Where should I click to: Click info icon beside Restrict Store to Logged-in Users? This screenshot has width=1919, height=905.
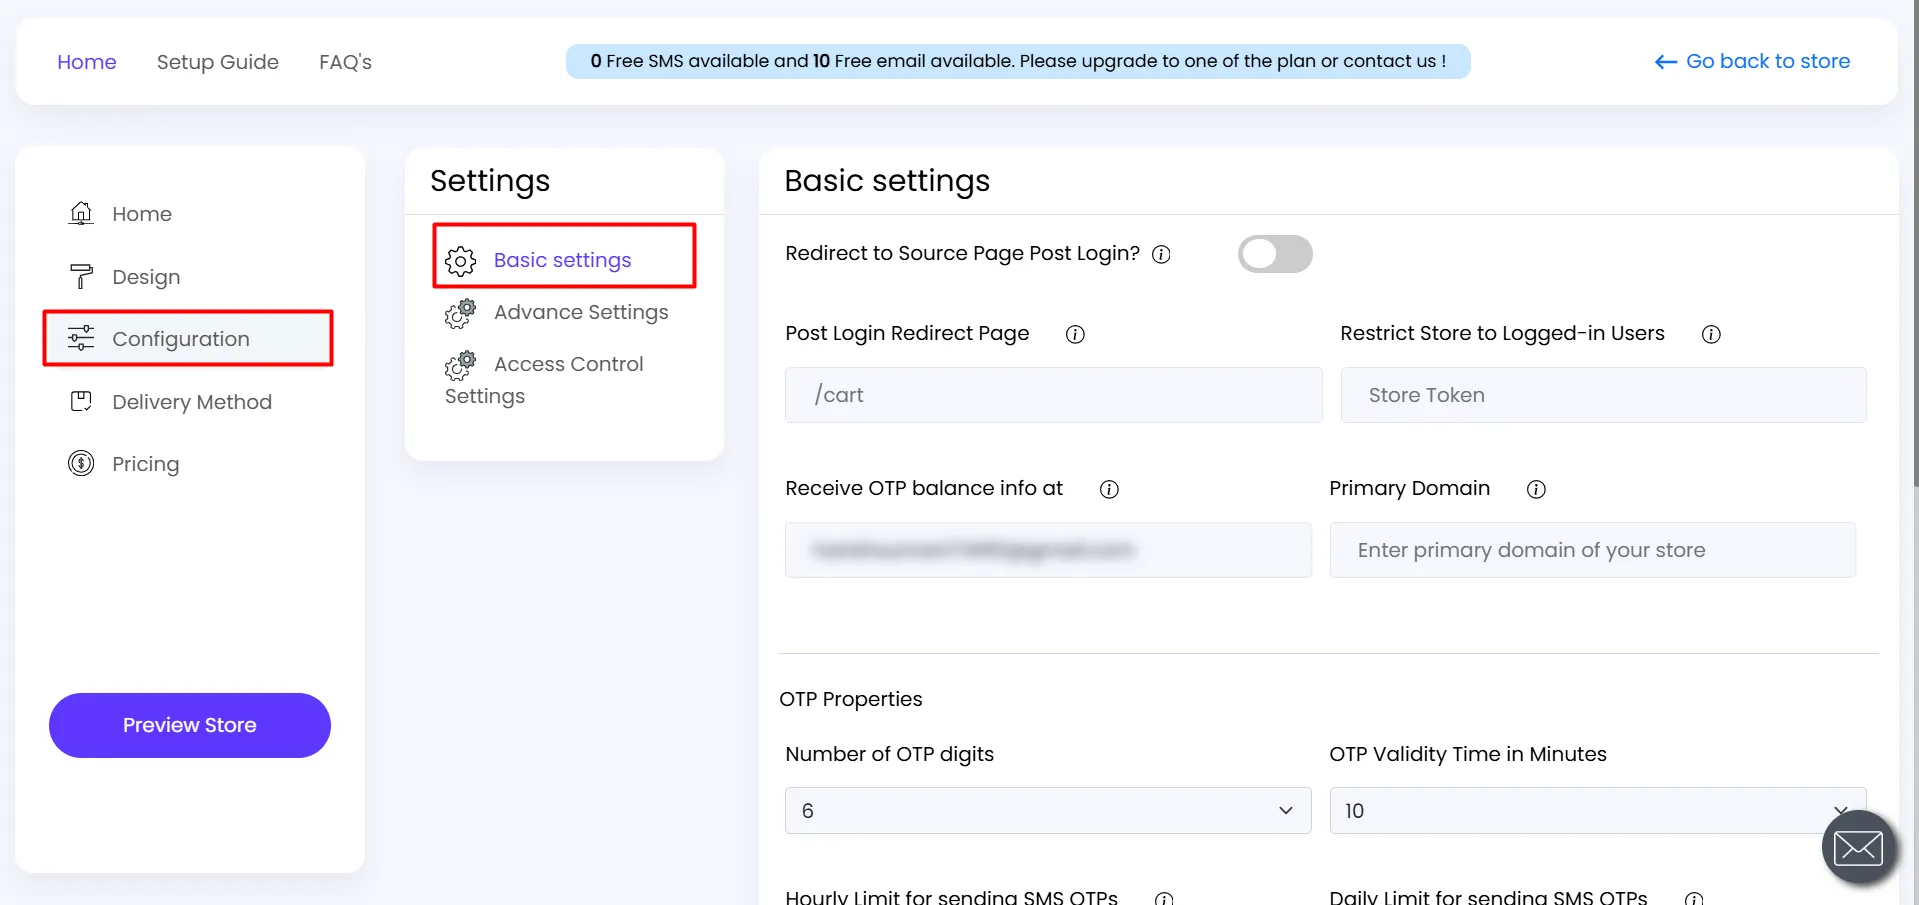(x=1711, y=334)
